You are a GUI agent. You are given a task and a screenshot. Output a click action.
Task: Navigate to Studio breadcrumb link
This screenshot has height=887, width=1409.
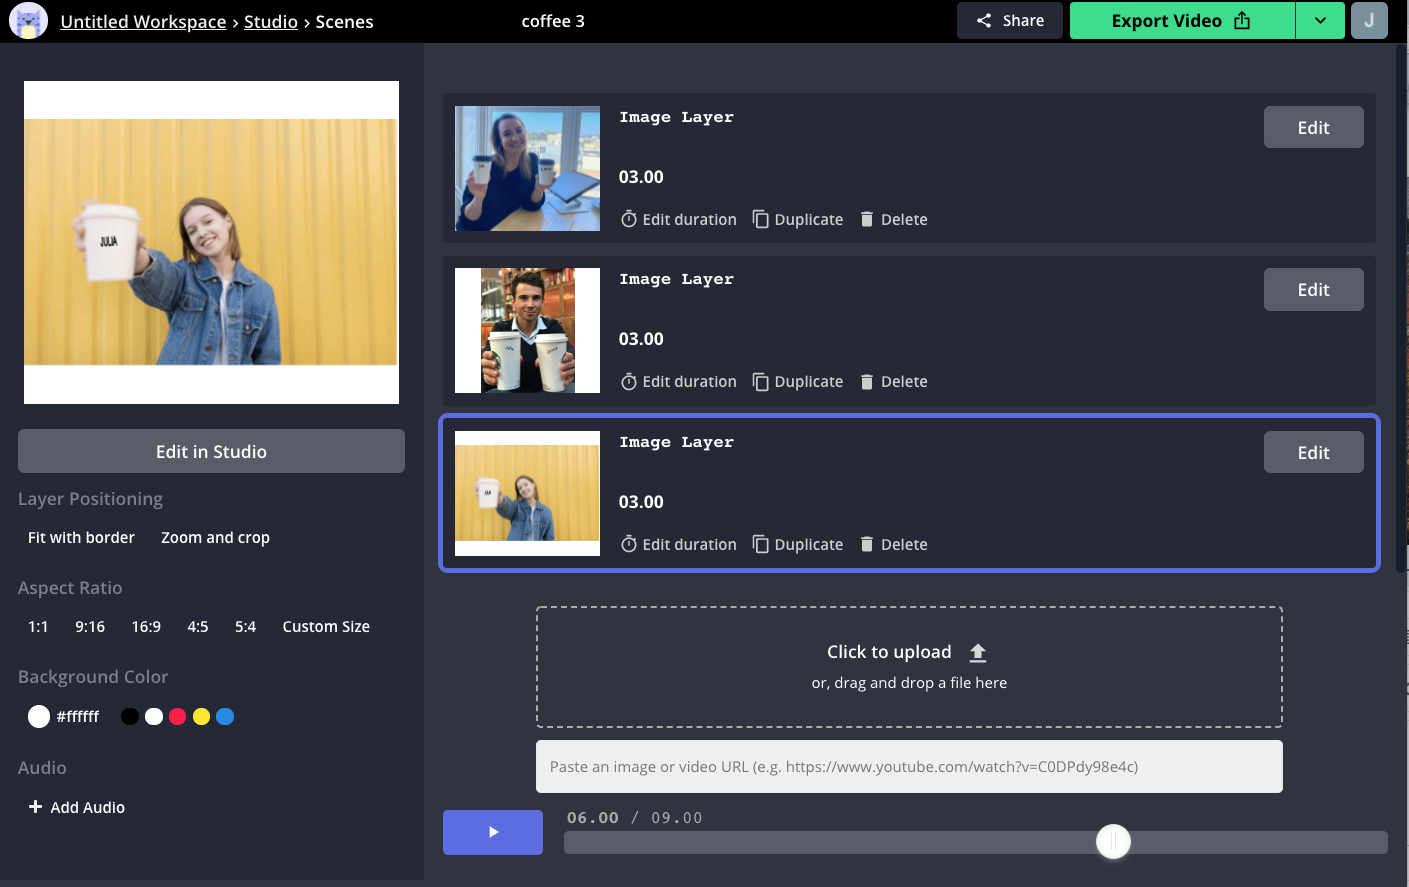coord(270,22)
